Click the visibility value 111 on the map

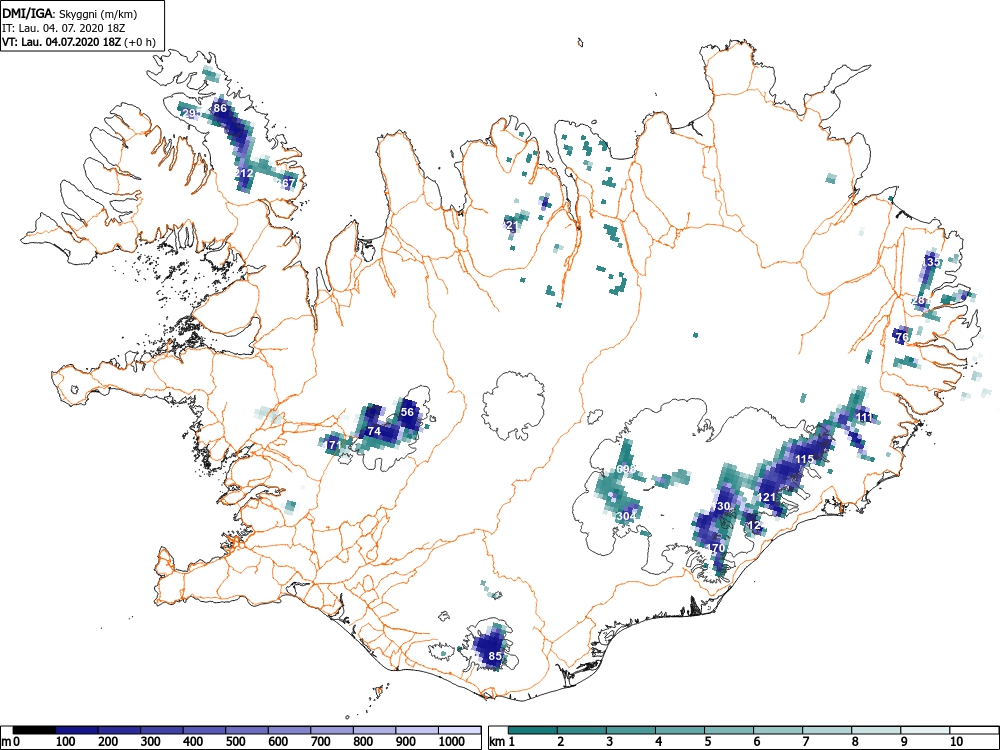[x=864, y=417]
